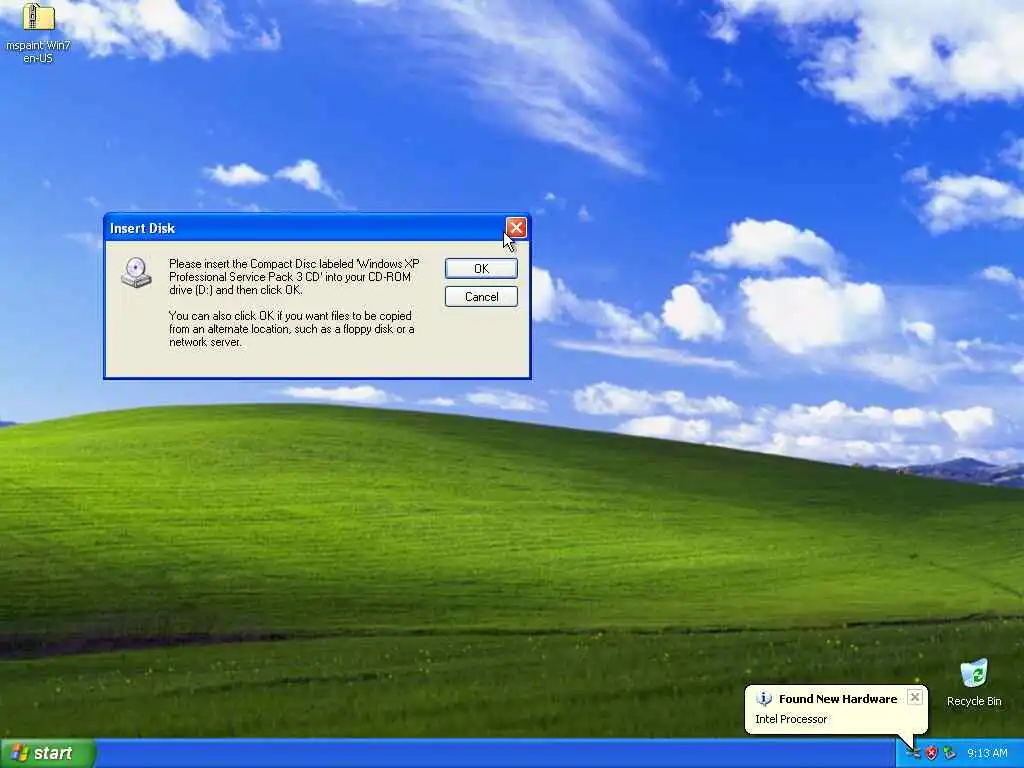1024x768 pixels.
Task: Close the Insert Disk dialog window
Action: pyautogui.click(x=516, y=227)
